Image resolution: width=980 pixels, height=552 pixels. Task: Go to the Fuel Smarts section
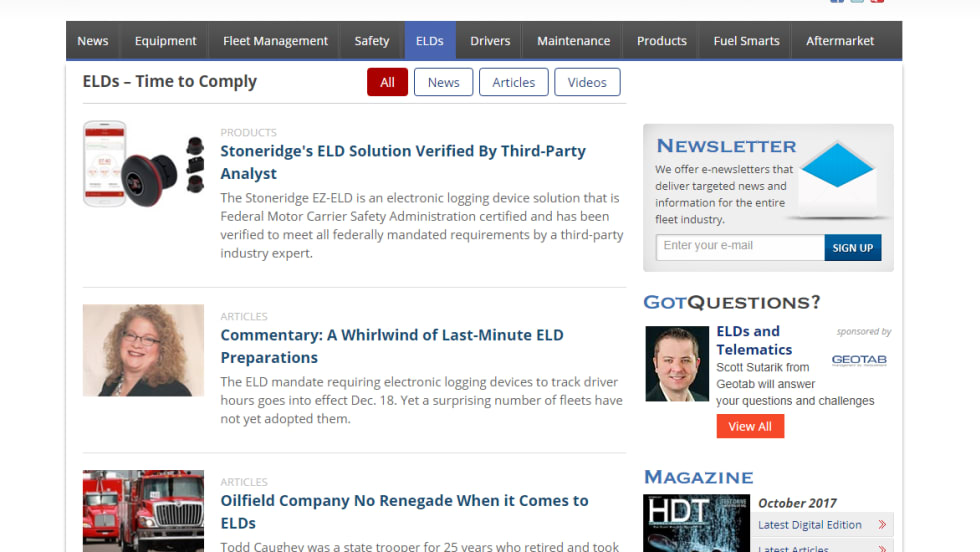click(746, 41)
